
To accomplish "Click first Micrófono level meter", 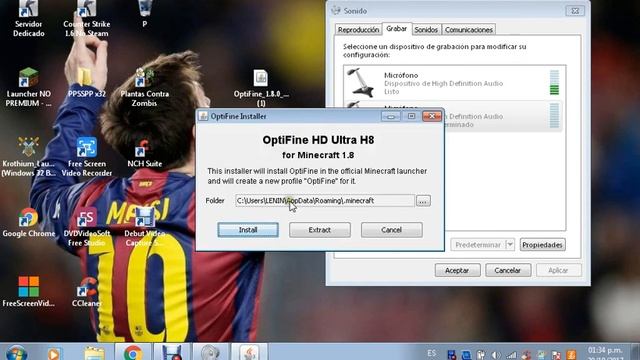I will 554,82.
